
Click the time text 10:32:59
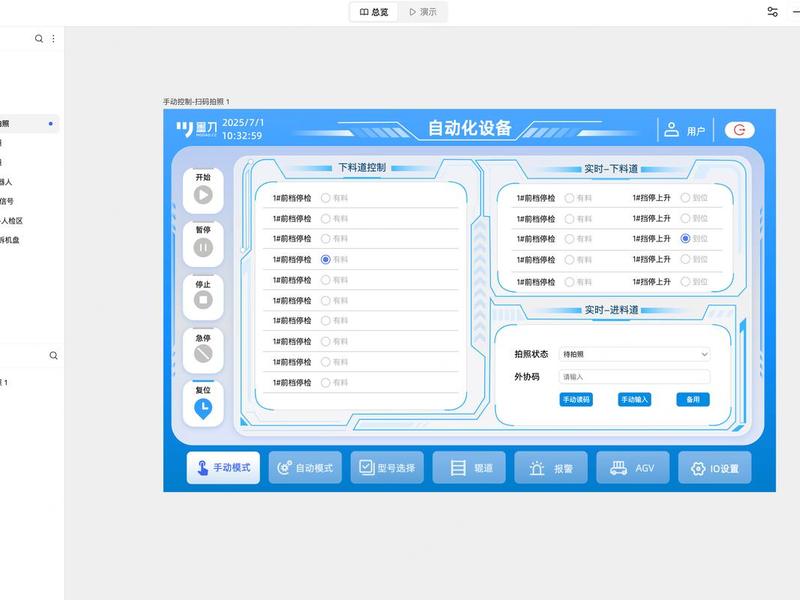click(242, 136)
